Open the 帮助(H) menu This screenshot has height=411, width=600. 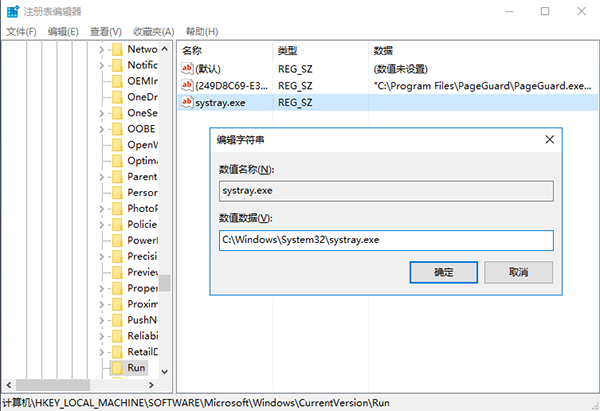[x=202, y=32]
